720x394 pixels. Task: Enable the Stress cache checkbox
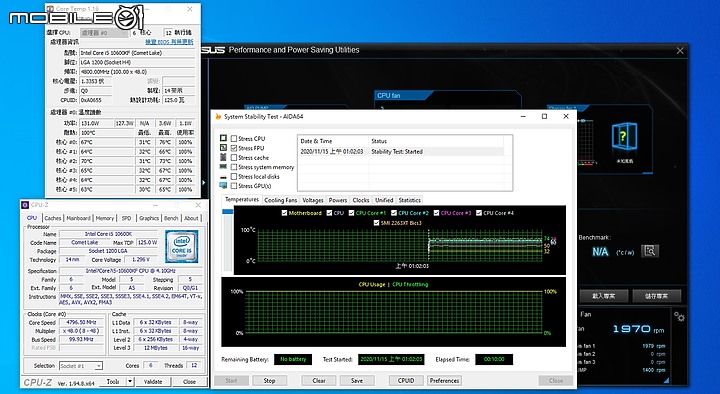coord(234,158)
